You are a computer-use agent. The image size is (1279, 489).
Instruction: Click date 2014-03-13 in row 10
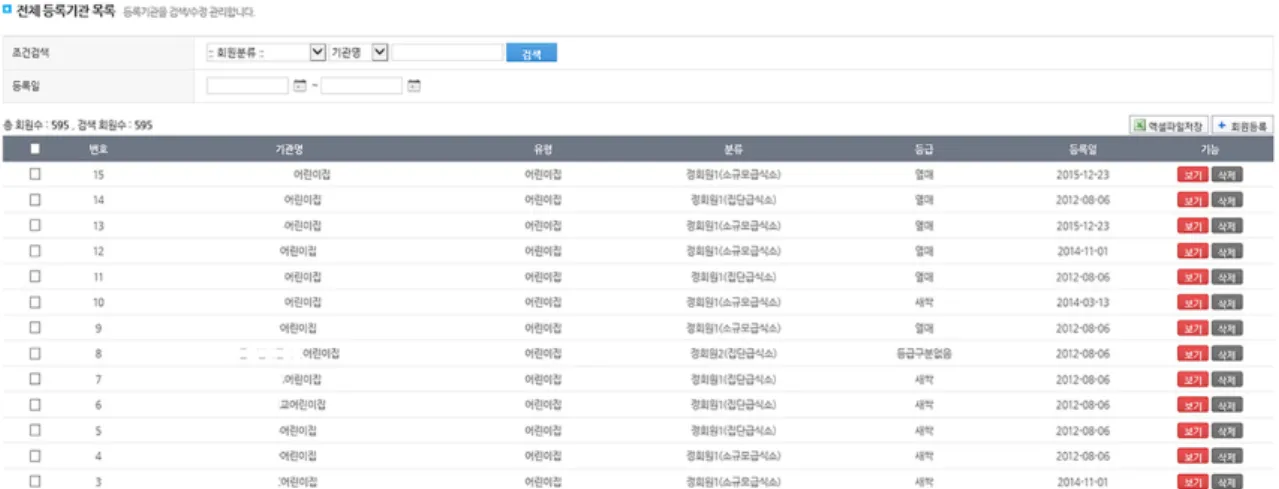coord(1083,302)
